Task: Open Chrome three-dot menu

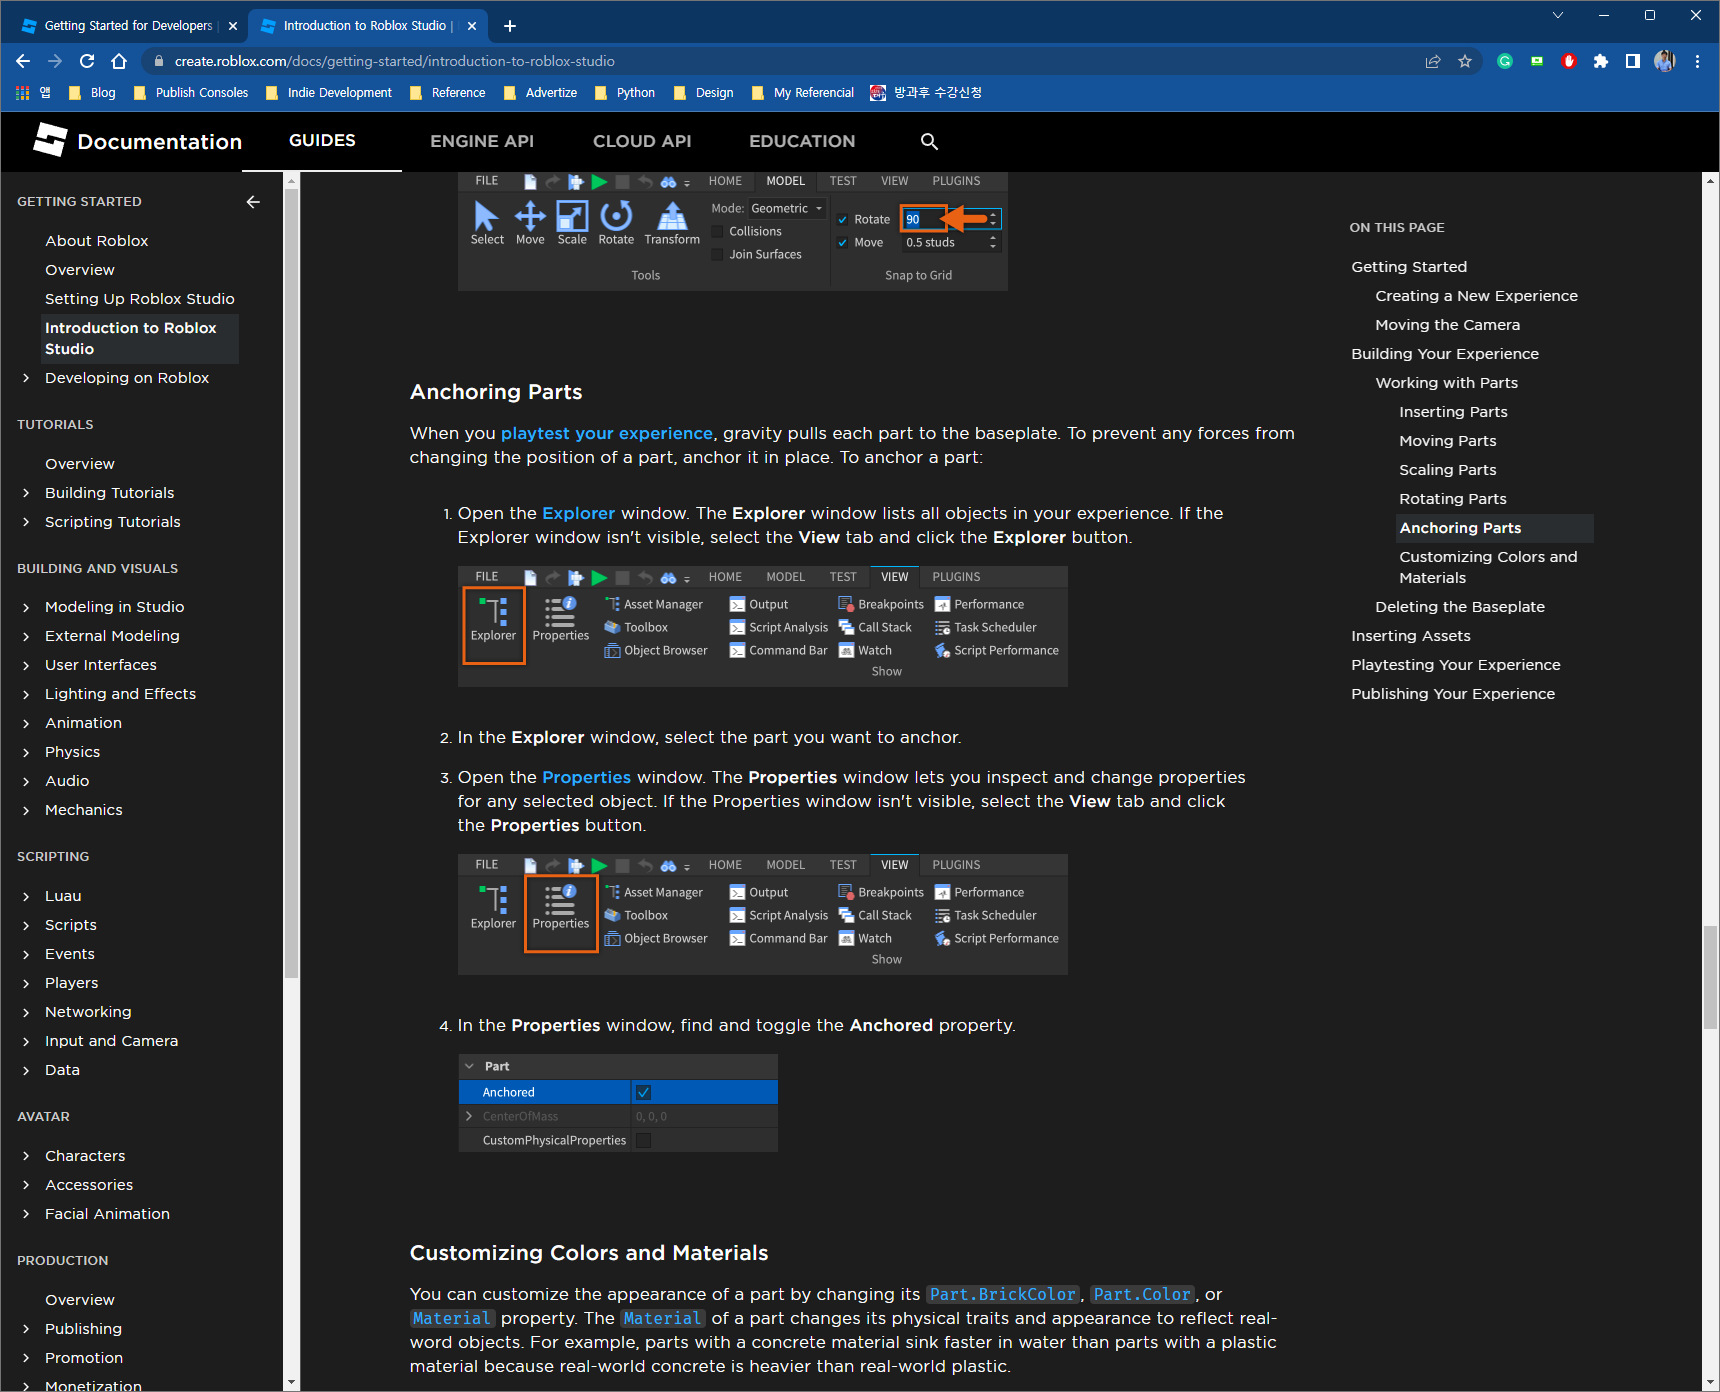Action: tap(1697, 61)
